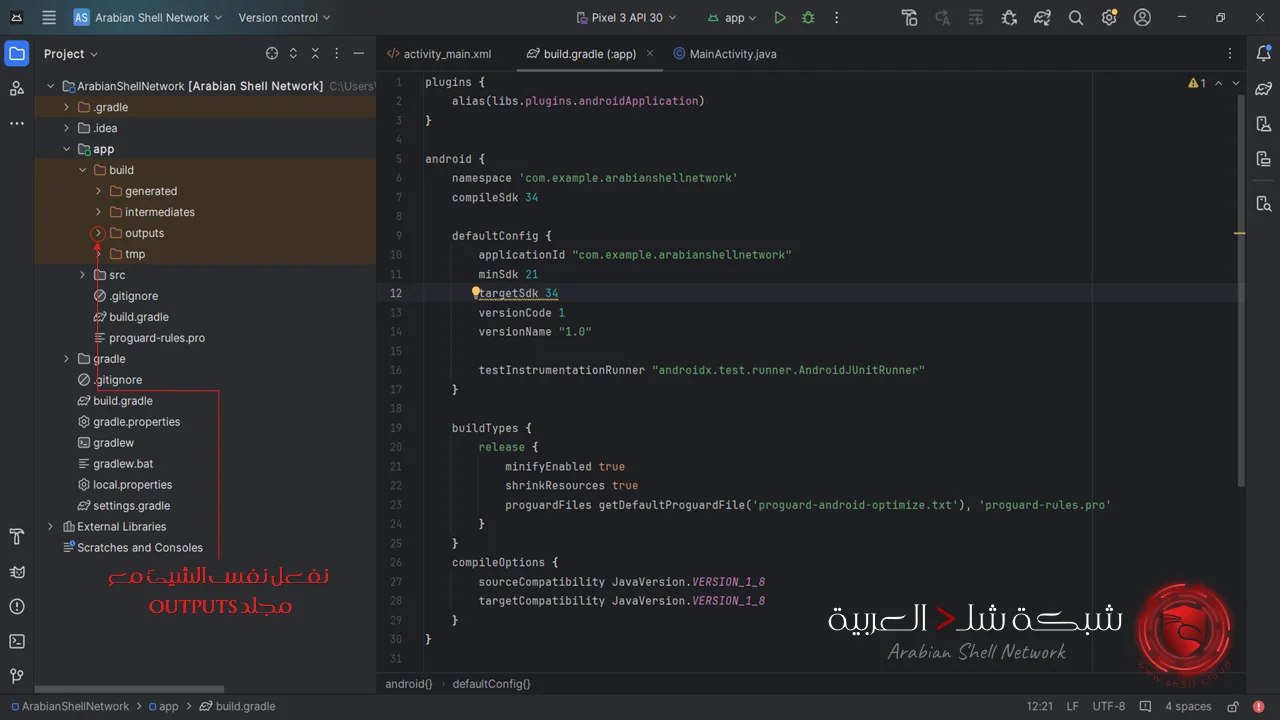Expand the generated folder
Viewport: 1280px width, 720px height.
(x=99, y=191)
